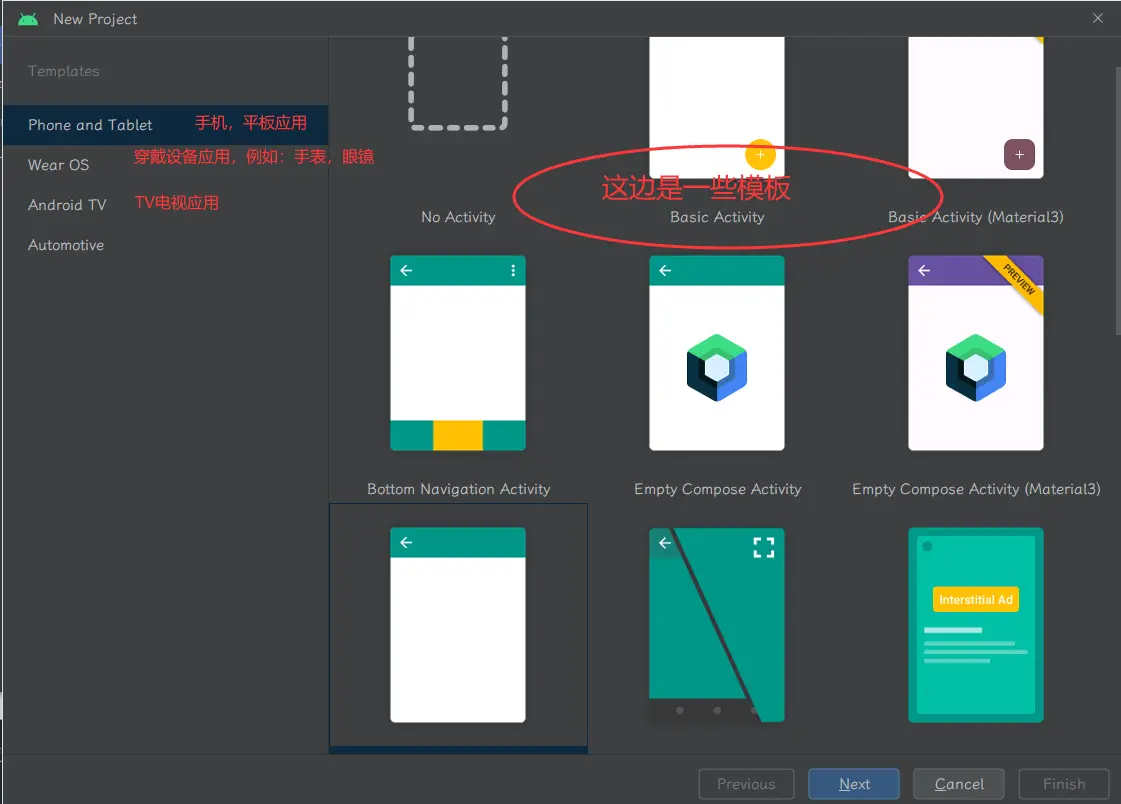
Task: Select the Interstitial Ad template
Action: pos(975,625)
